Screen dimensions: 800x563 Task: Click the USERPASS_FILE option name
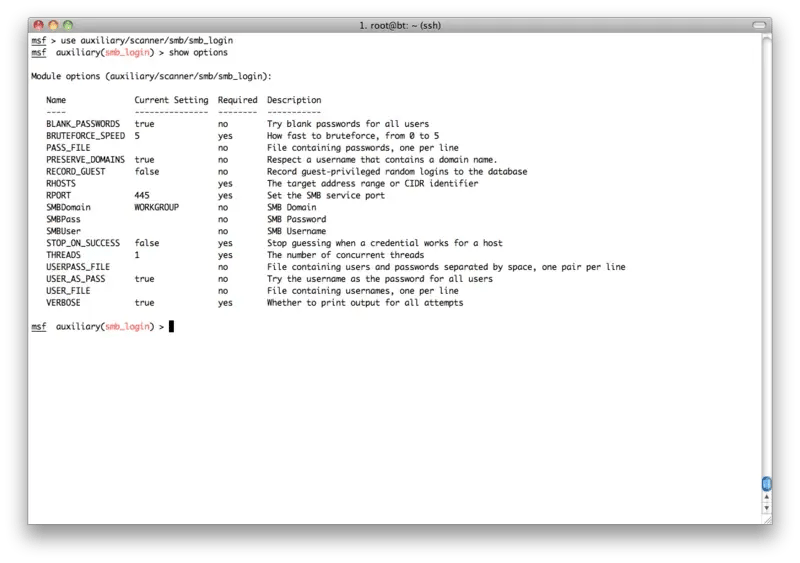point(78,267)
